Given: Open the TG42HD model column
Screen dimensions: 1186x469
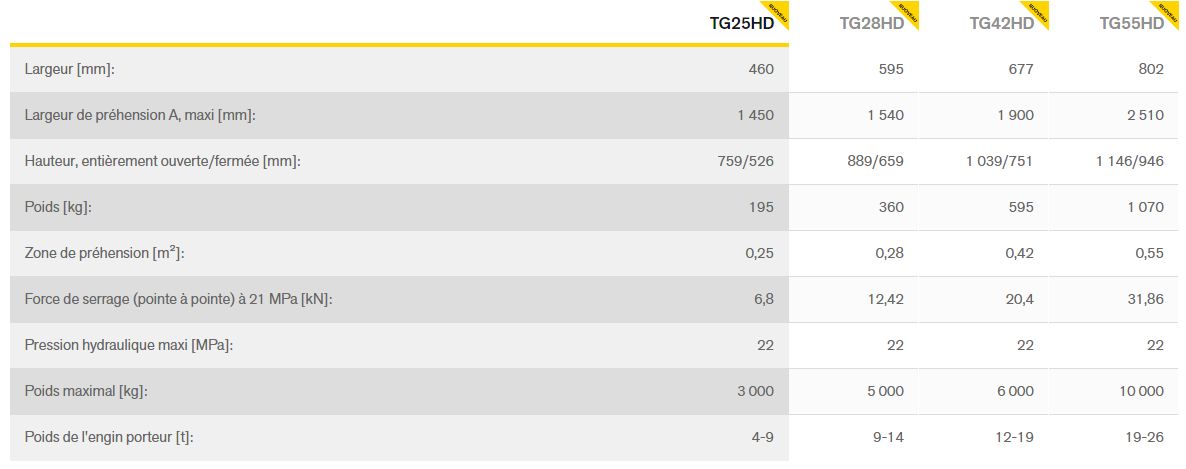Looking at the screenshot, I should tap(1001, 24).
